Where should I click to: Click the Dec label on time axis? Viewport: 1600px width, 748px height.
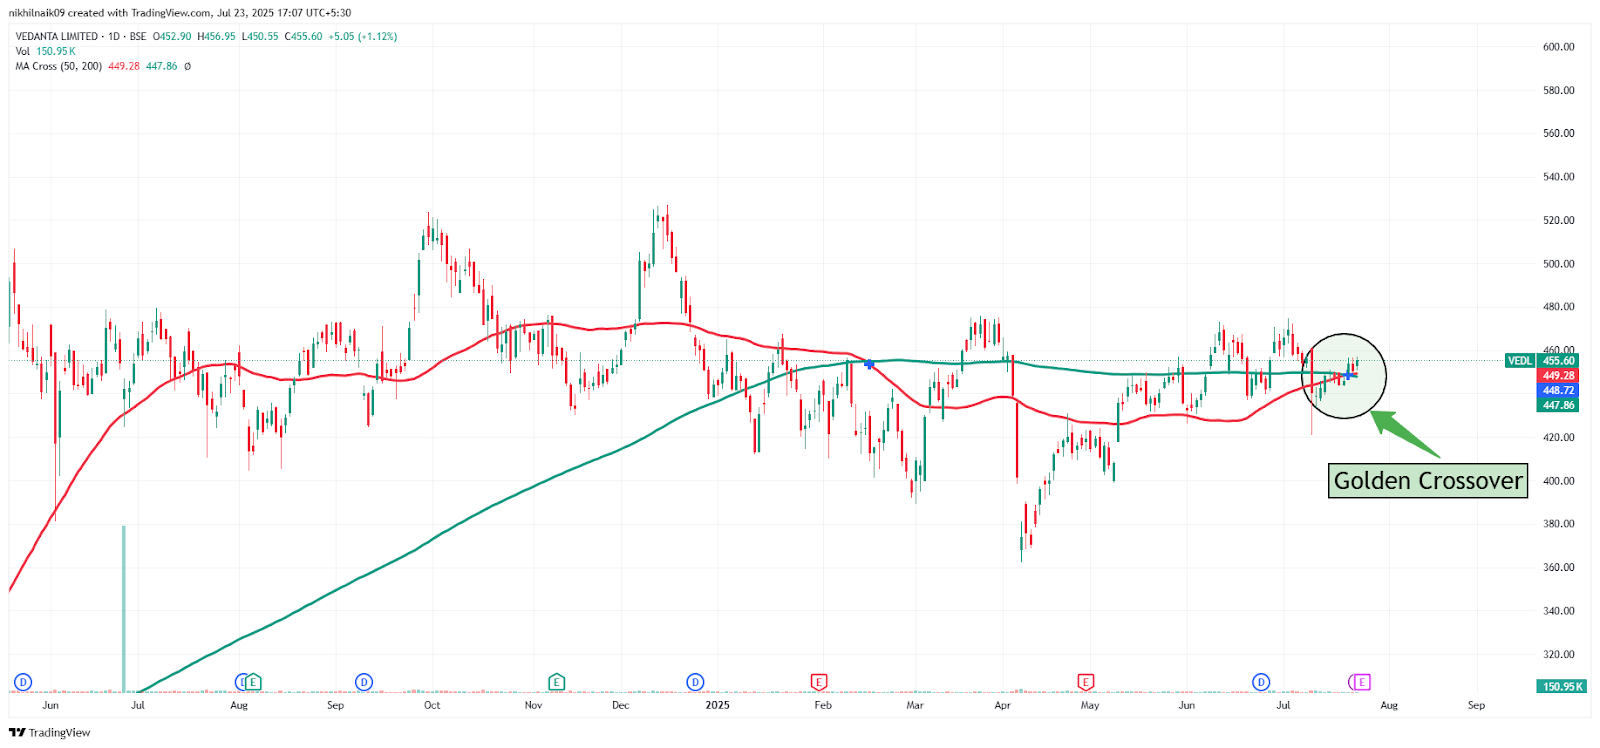(x=621, y=705)
